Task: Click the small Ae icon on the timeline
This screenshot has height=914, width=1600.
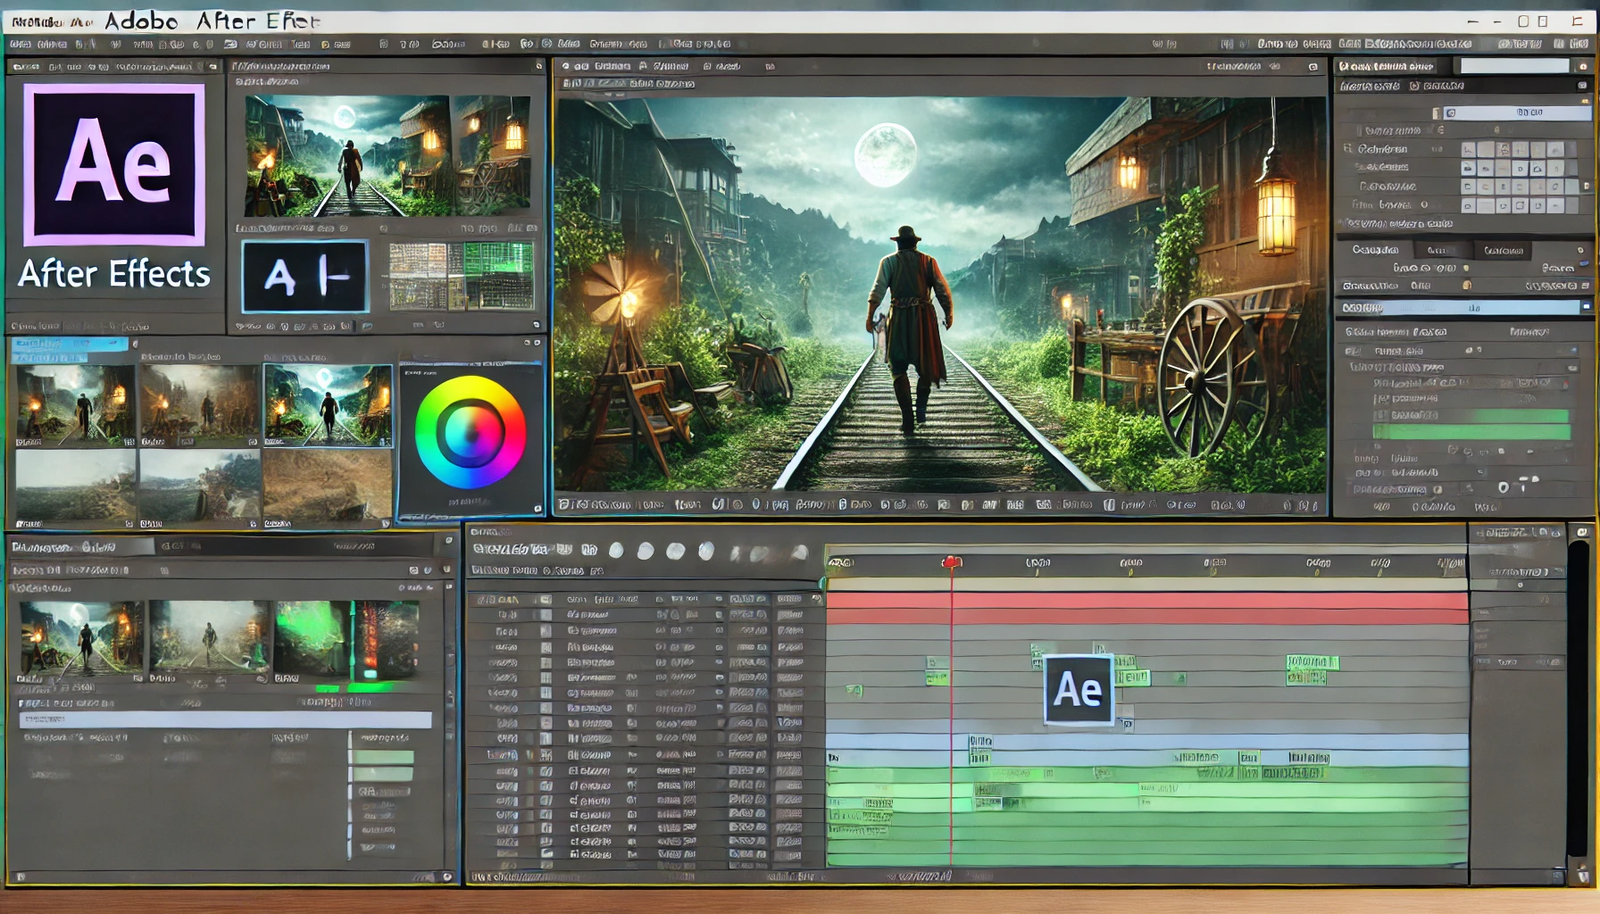Action: (1078, 689)
